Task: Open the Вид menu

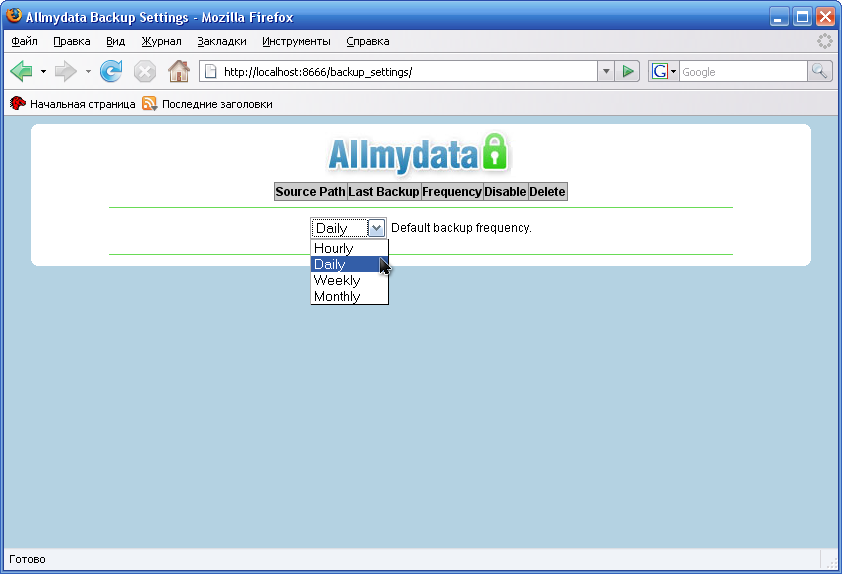Action: tap(115, 41)
